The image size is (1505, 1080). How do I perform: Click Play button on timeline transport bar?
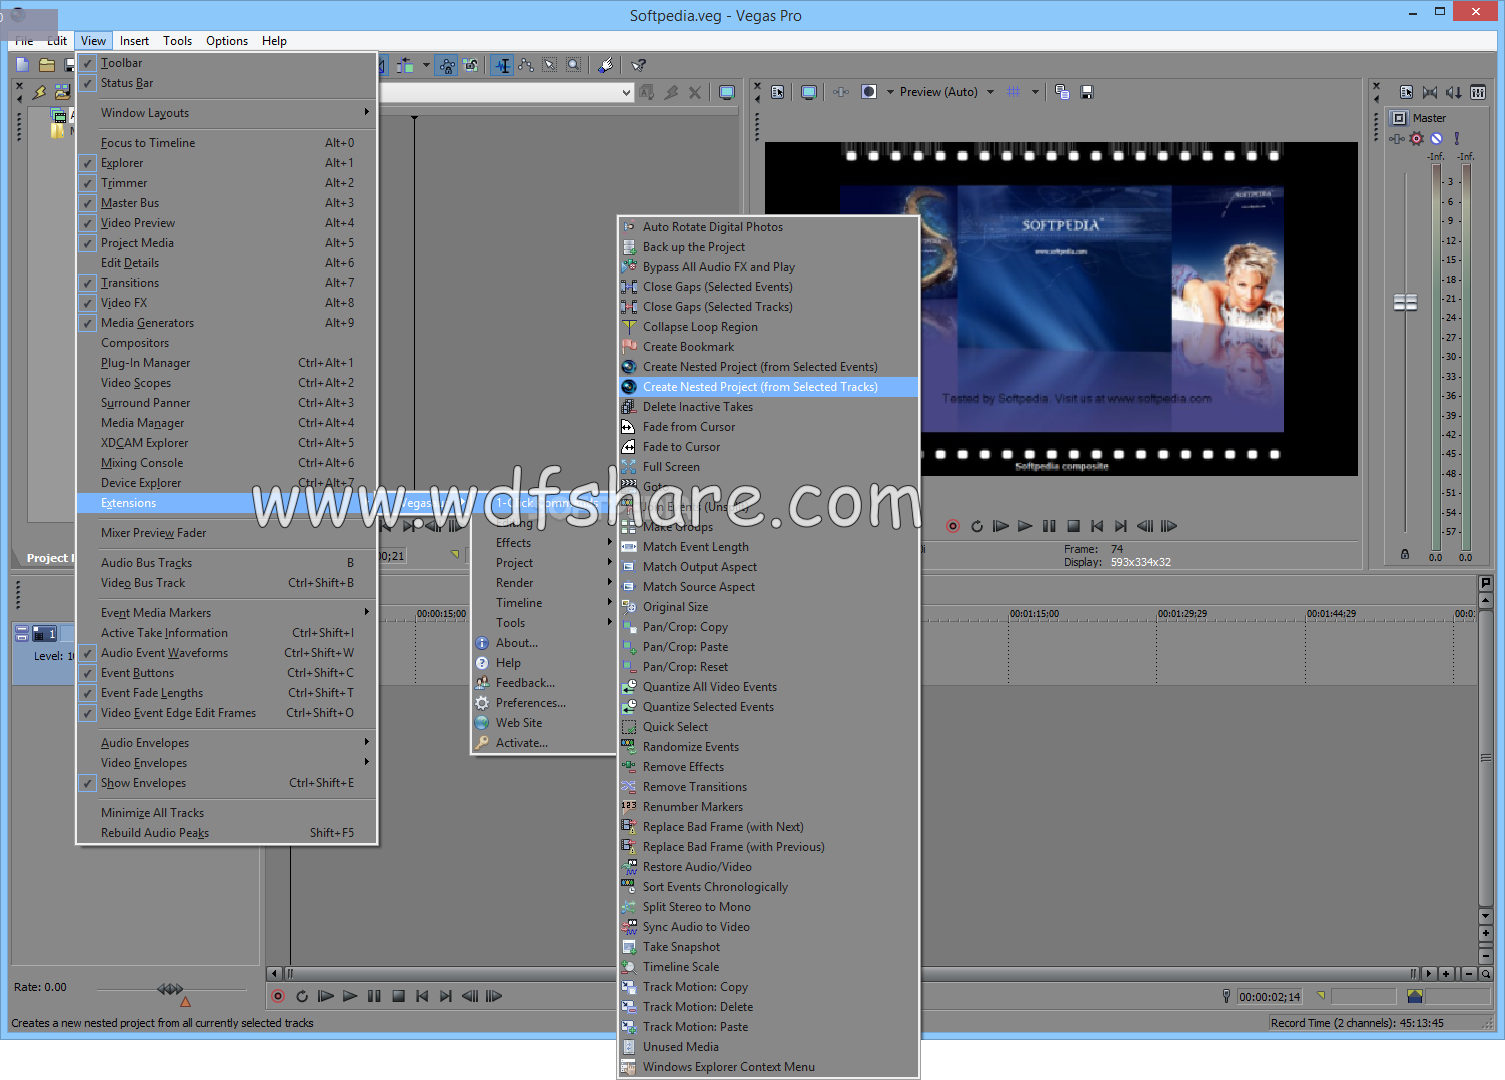(x=350, y=996)
